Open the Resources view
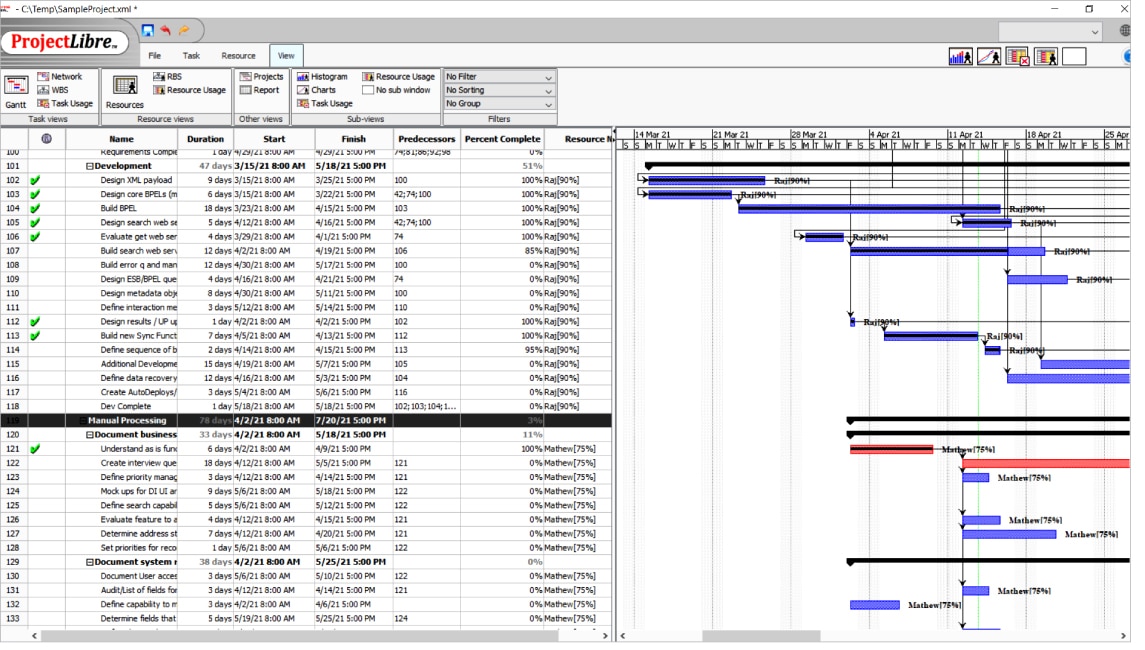The image size is (1145, 650). pyautogui.click(x=125, y=92)
